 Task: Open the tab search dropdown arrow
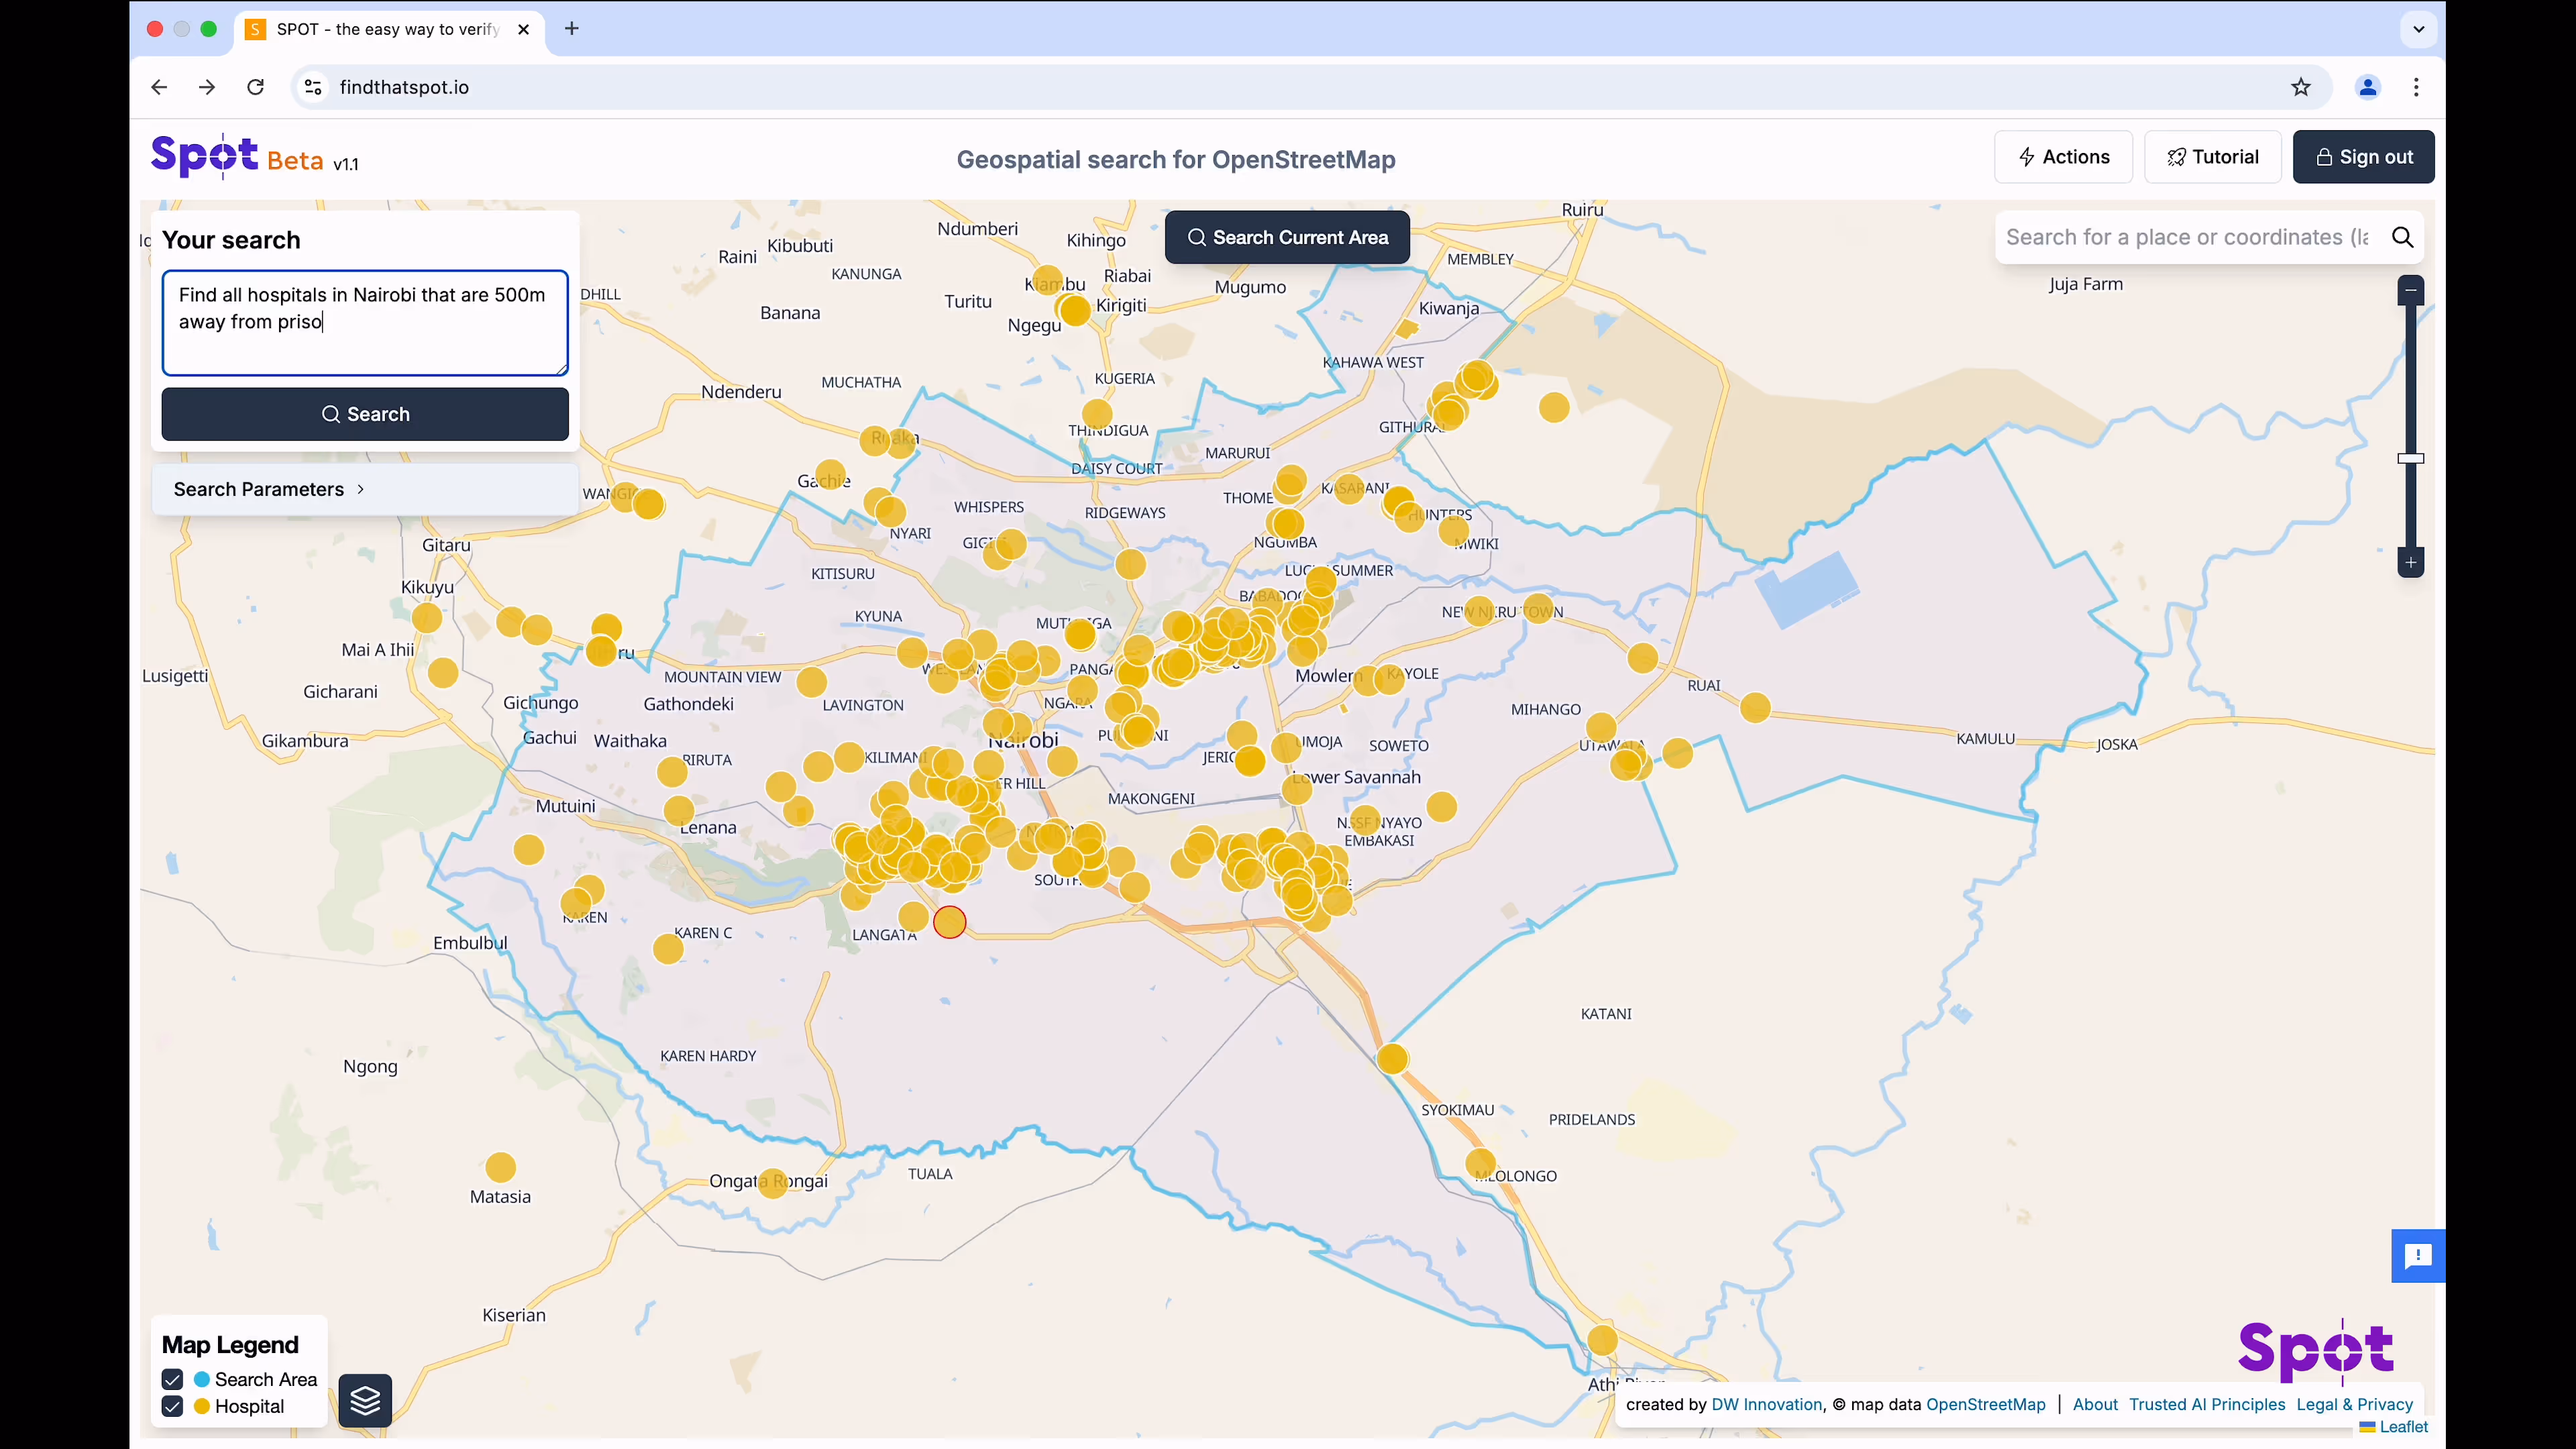2418,29
